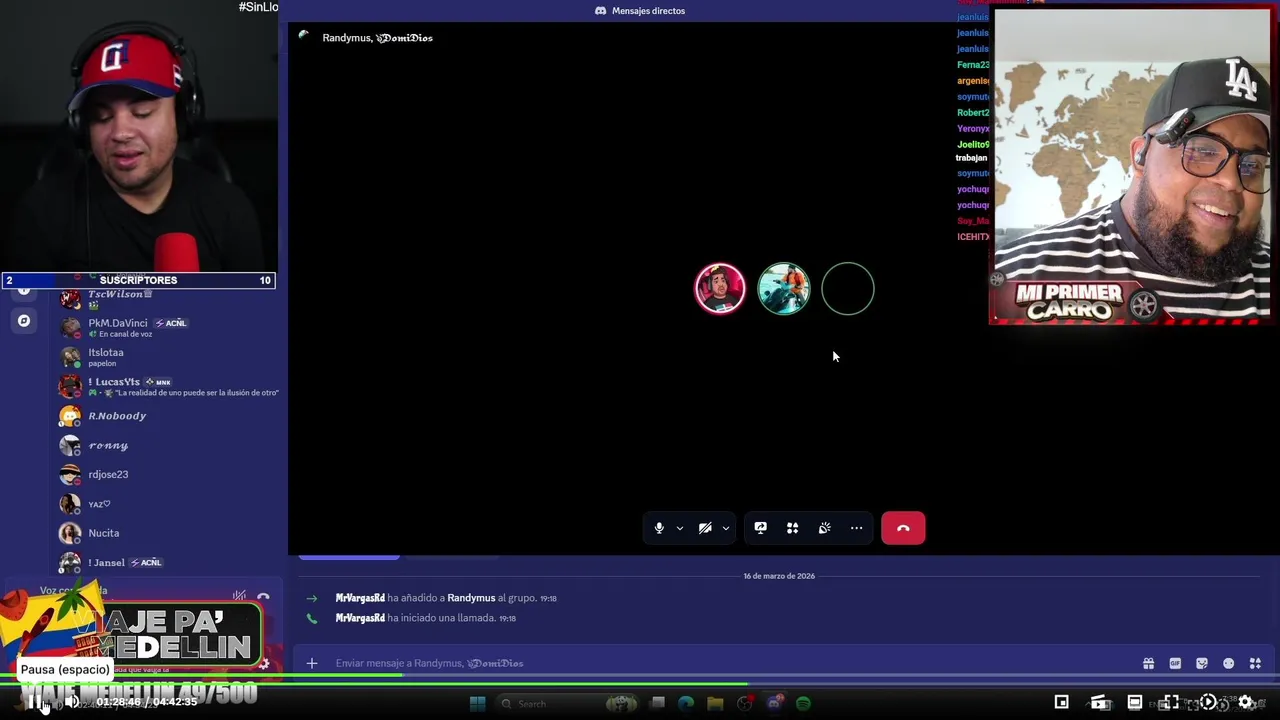
Task: Select YAZ in the friends list
Action: [x=165, y=504]
